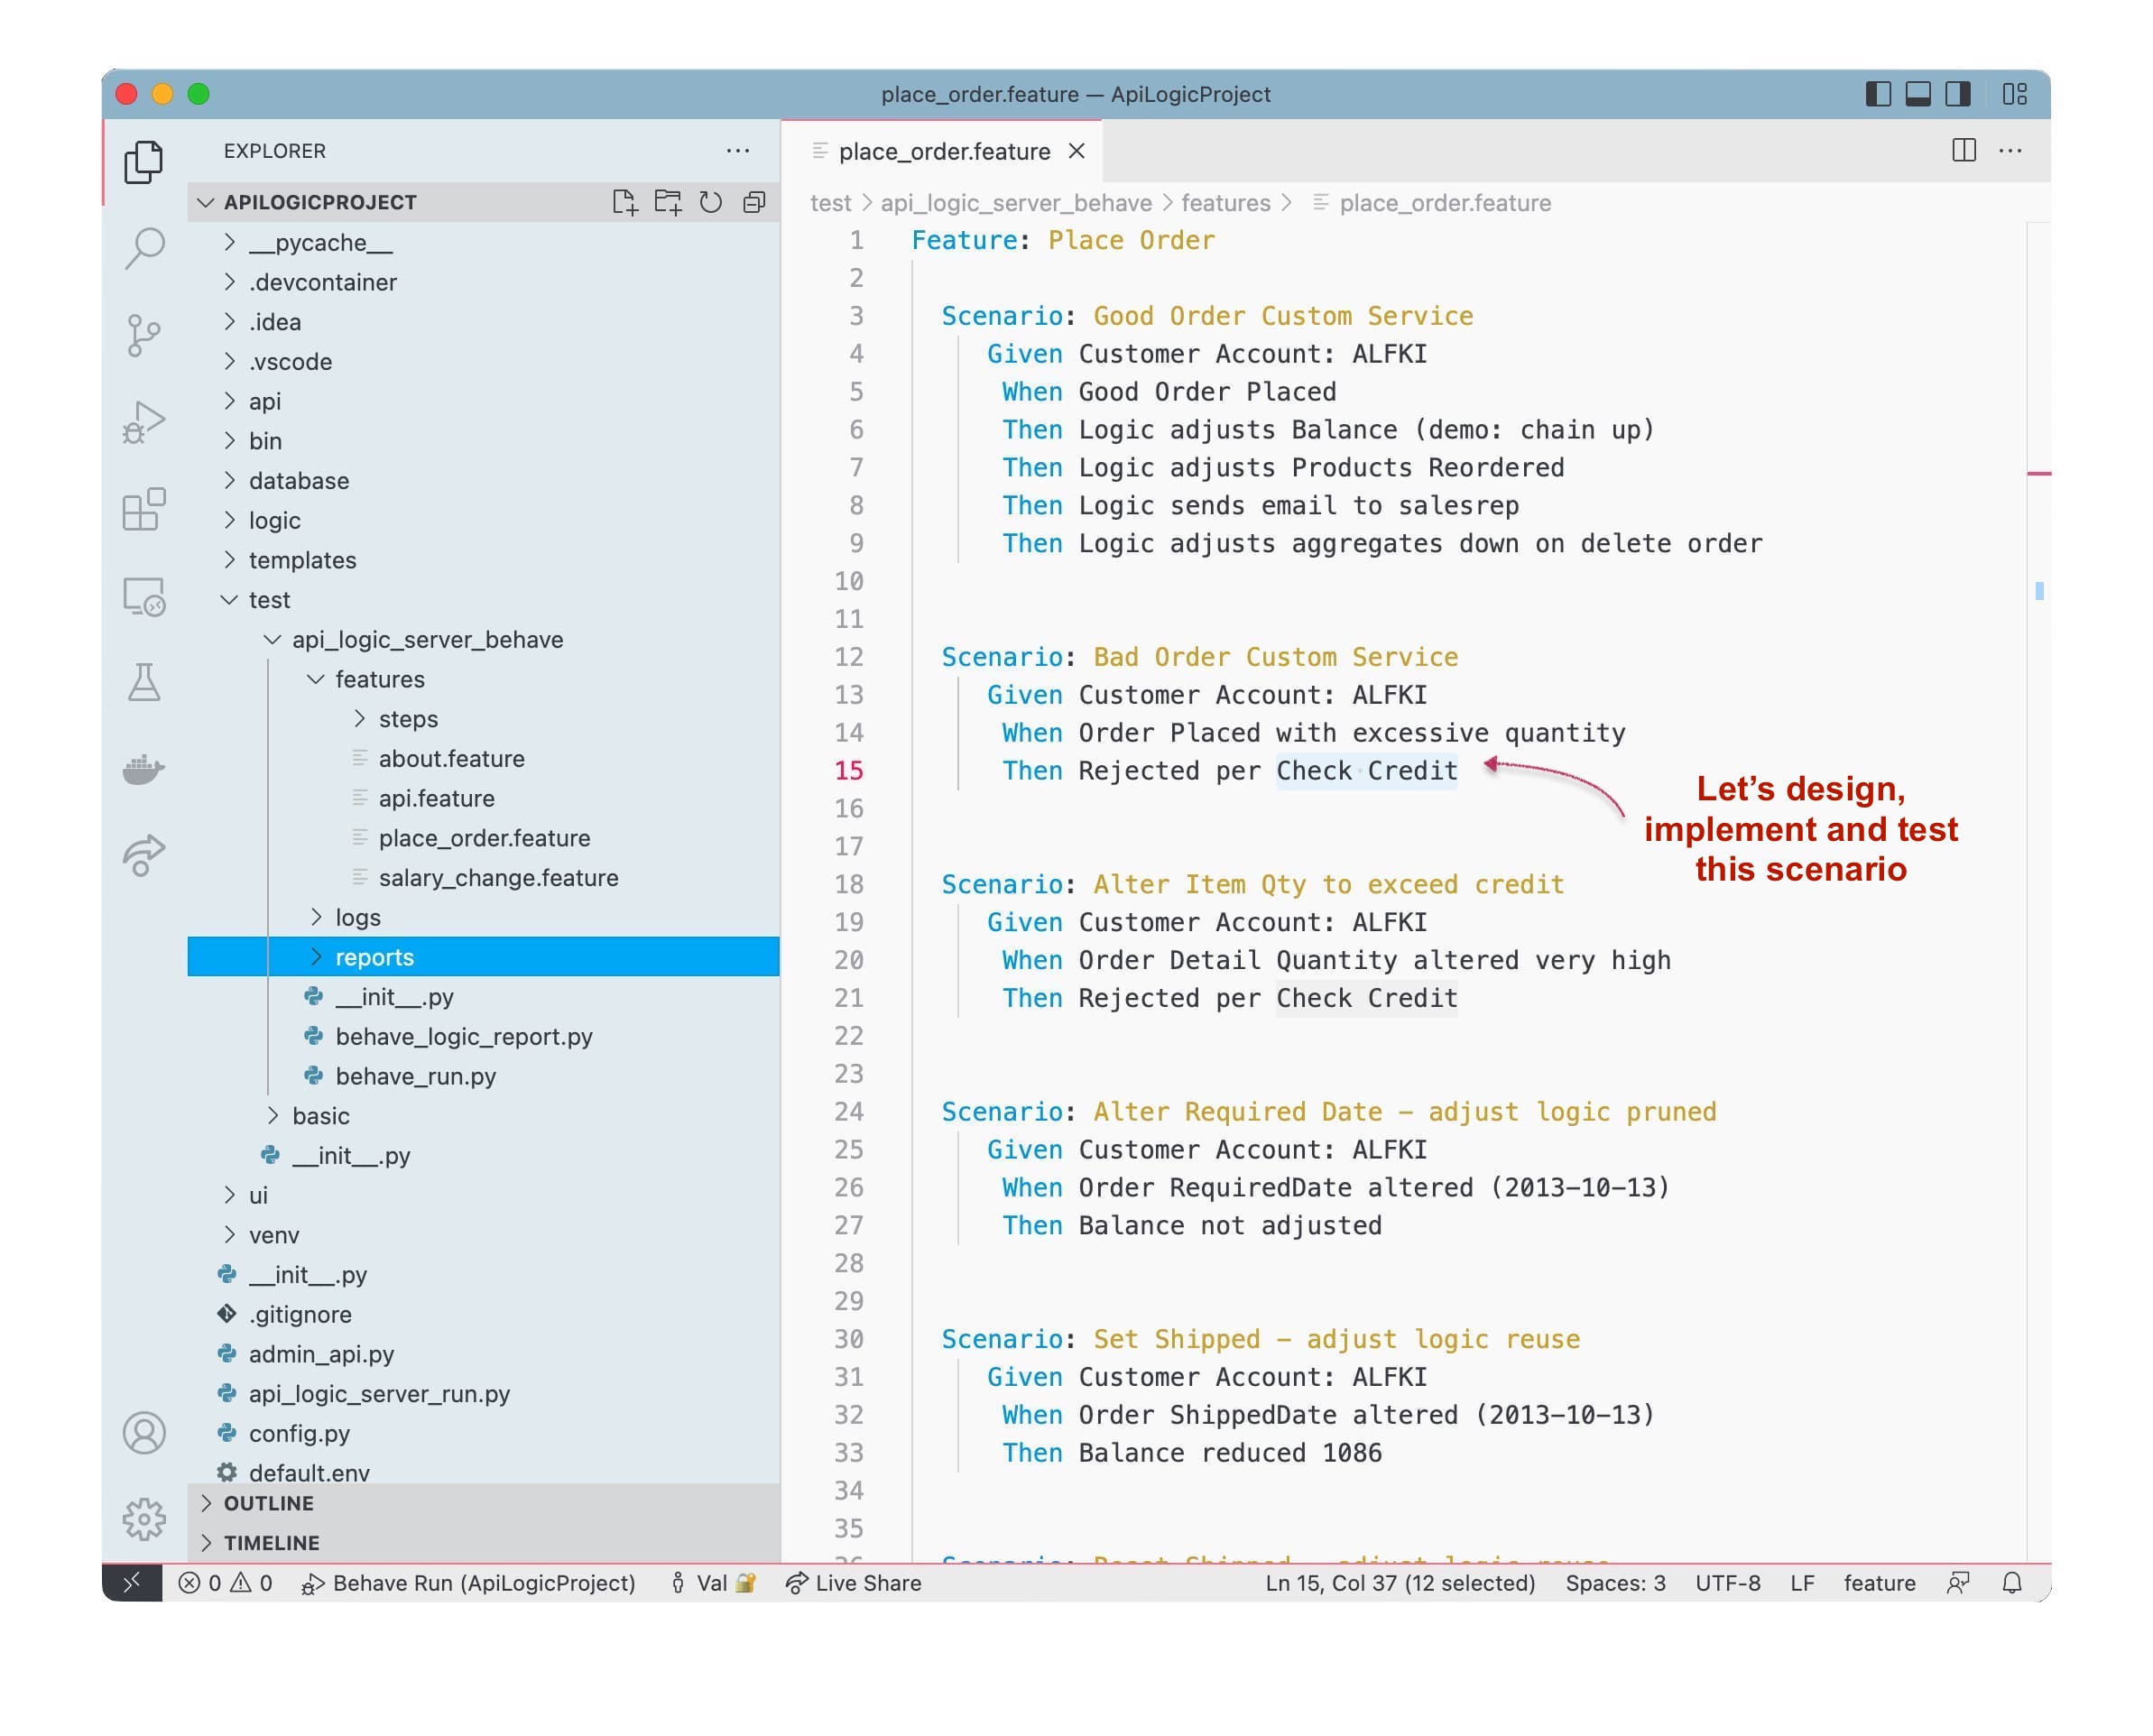Collapse the features folder

[x=379, y=679]
